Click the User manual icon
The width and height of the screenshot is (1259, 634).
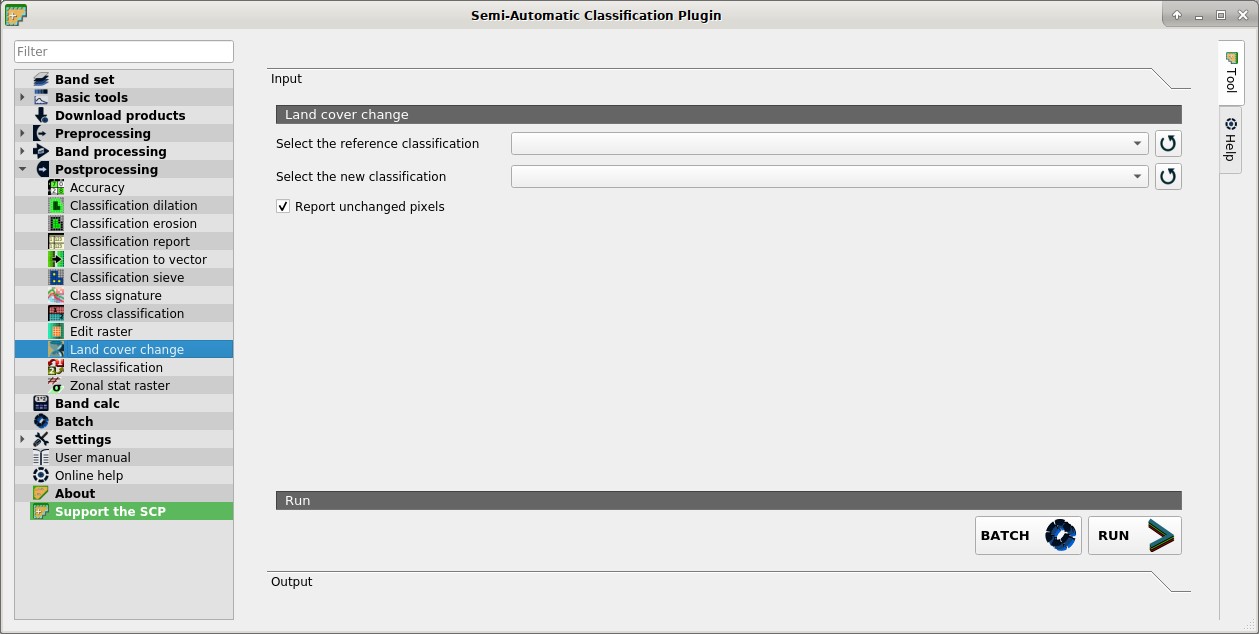click(x=41, y=457)
